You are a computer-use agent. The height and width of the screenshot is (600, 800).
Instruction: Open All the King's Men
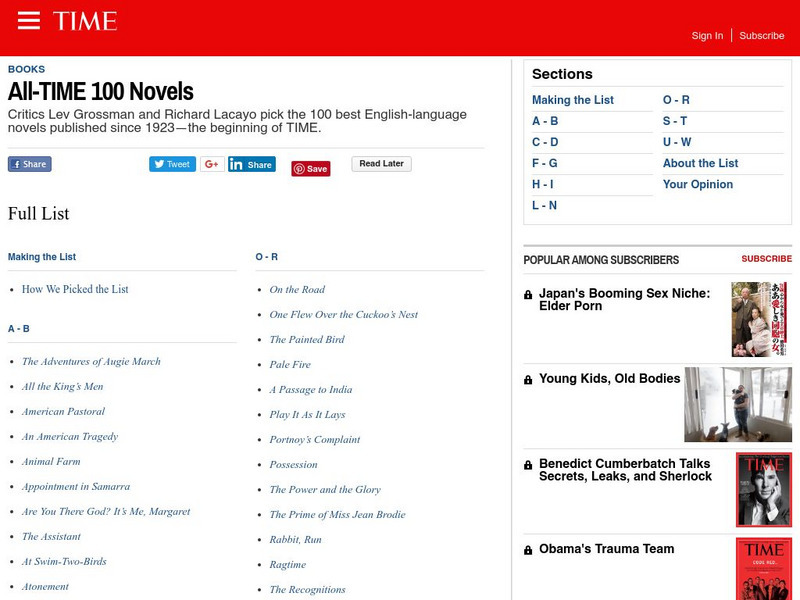click(x=62, y=386)
